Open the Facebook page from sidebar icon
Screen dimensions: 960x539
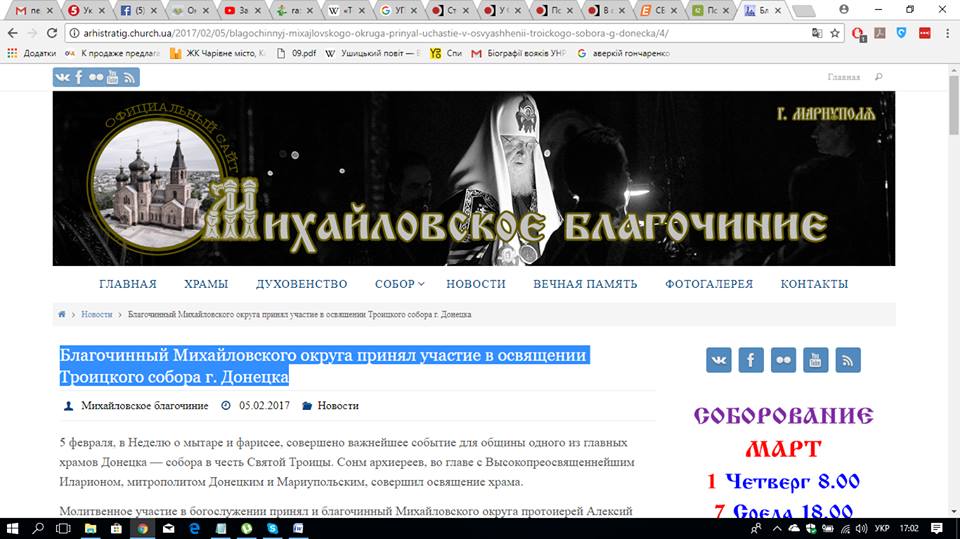(751, 360)
